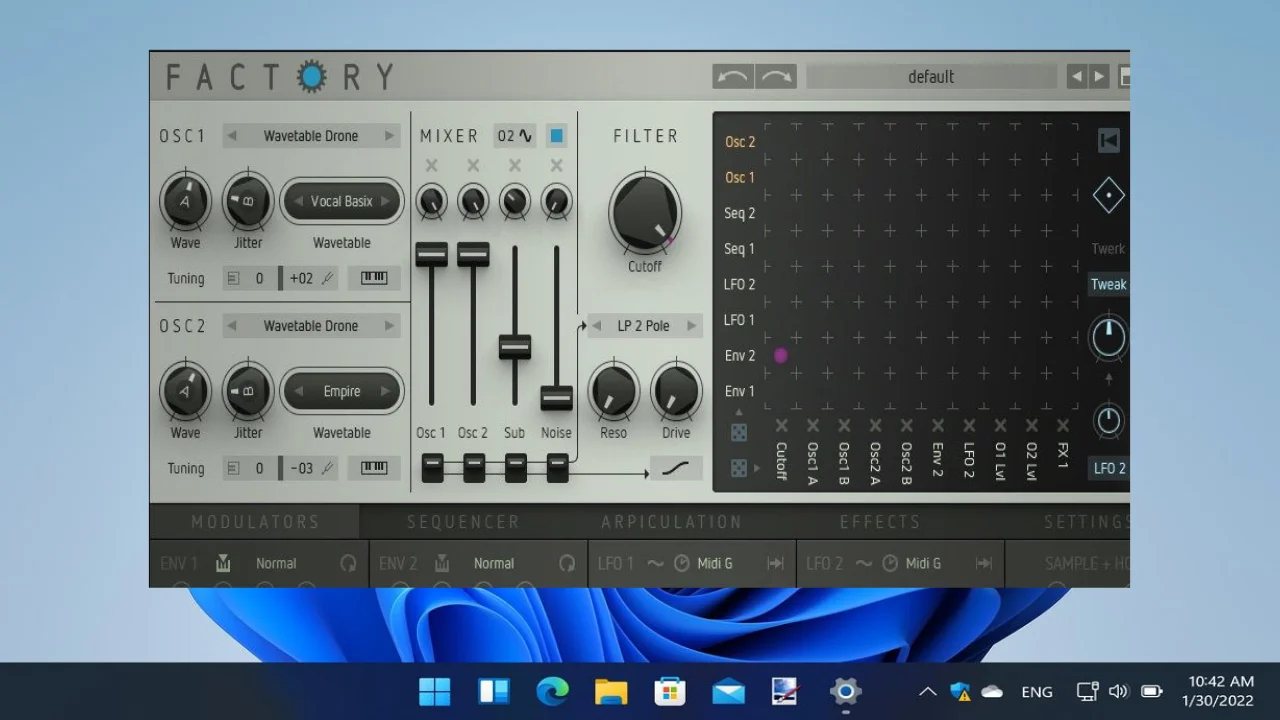Select the Env 2 matrix row label
This screenshot has height=720, width=1280.
pos(740,356)
